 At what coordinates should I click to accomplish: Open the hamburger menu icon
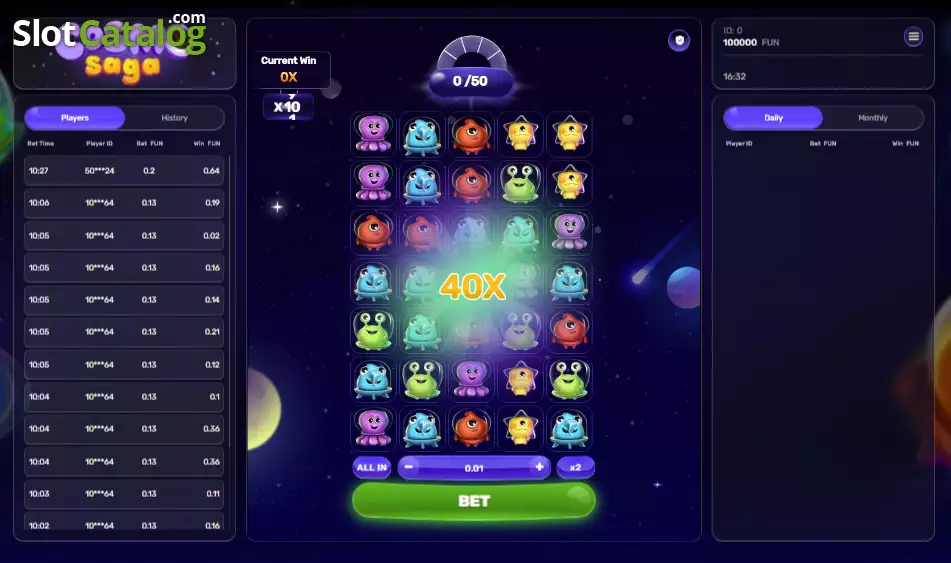(x=913, y=37)
